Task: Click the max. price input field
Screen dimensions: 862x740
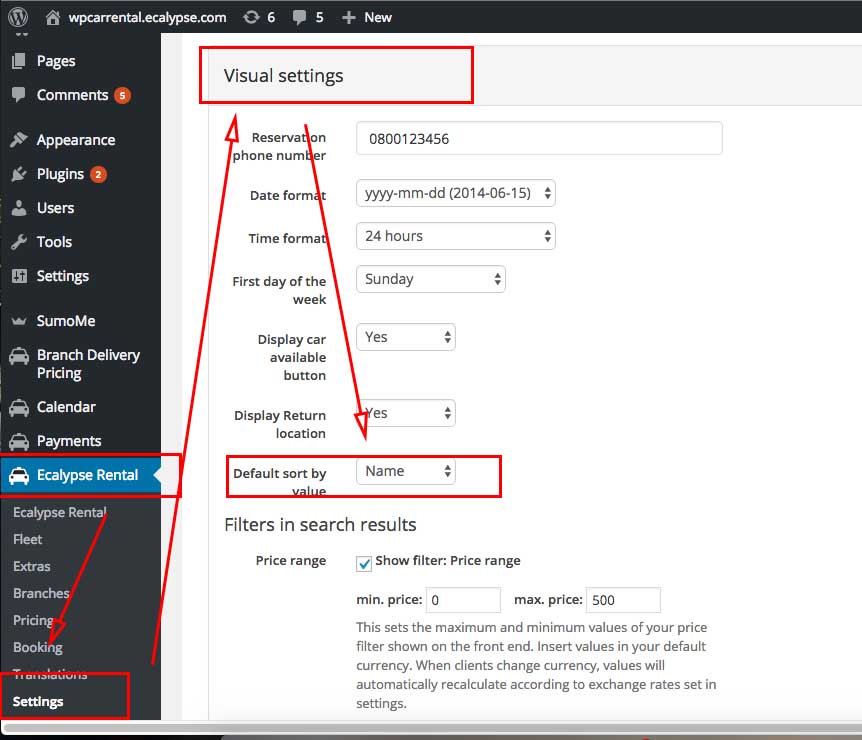Action: [623, 600]
